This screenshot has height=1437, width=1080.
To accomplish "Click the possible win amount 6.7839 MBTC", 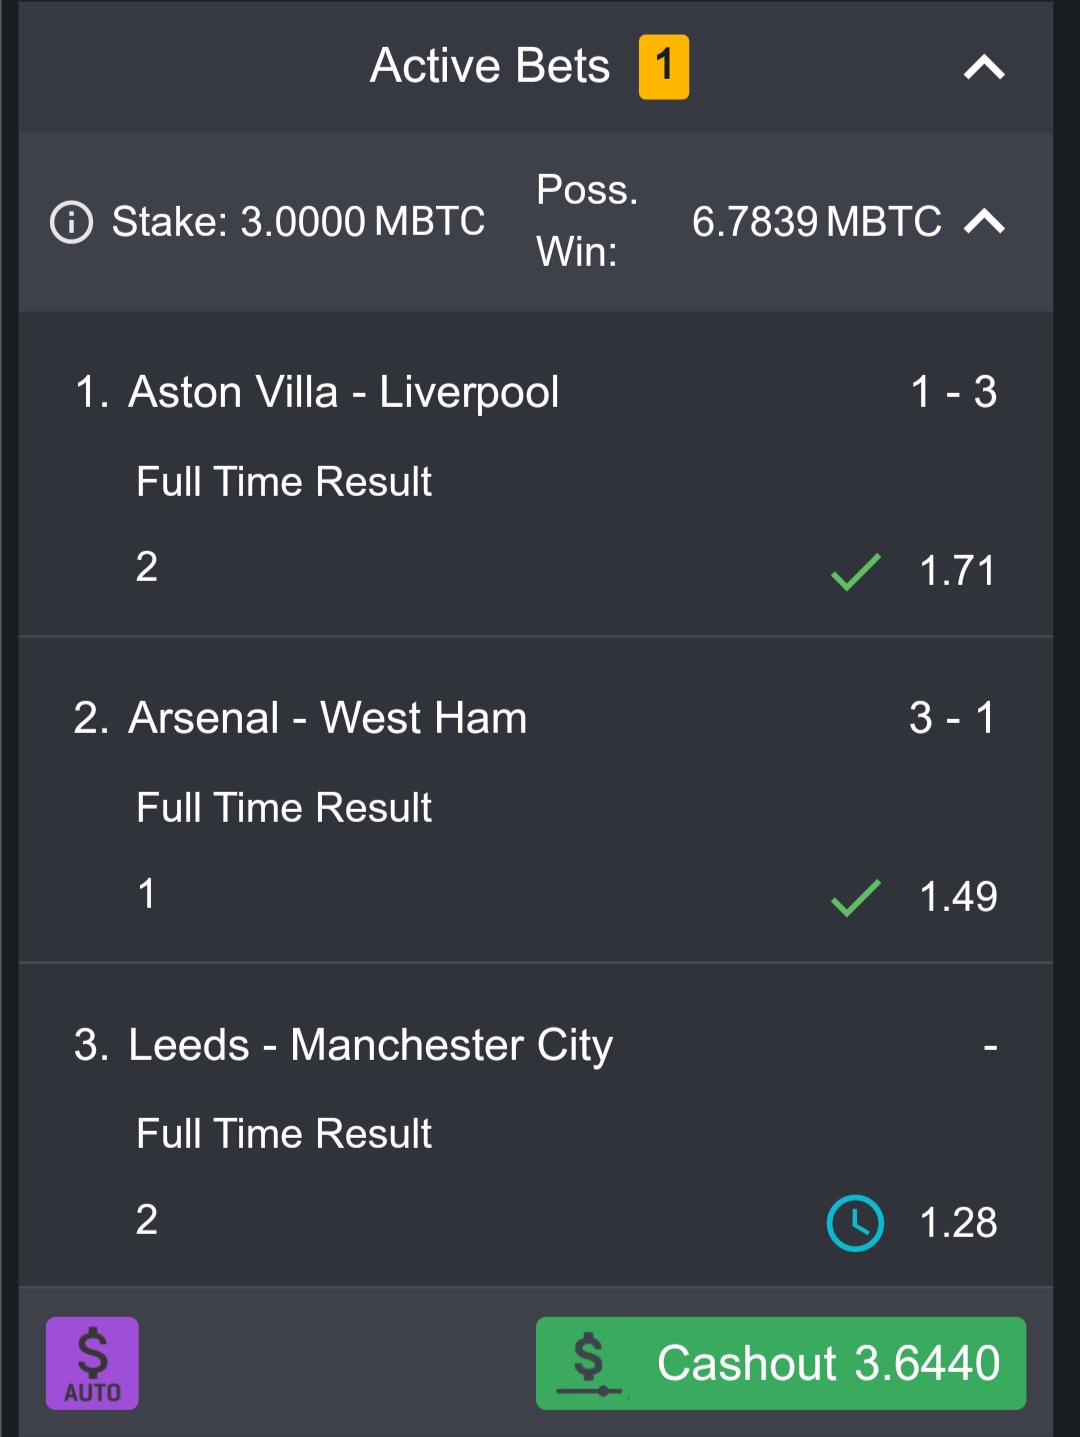I will [x=817, y=221].
